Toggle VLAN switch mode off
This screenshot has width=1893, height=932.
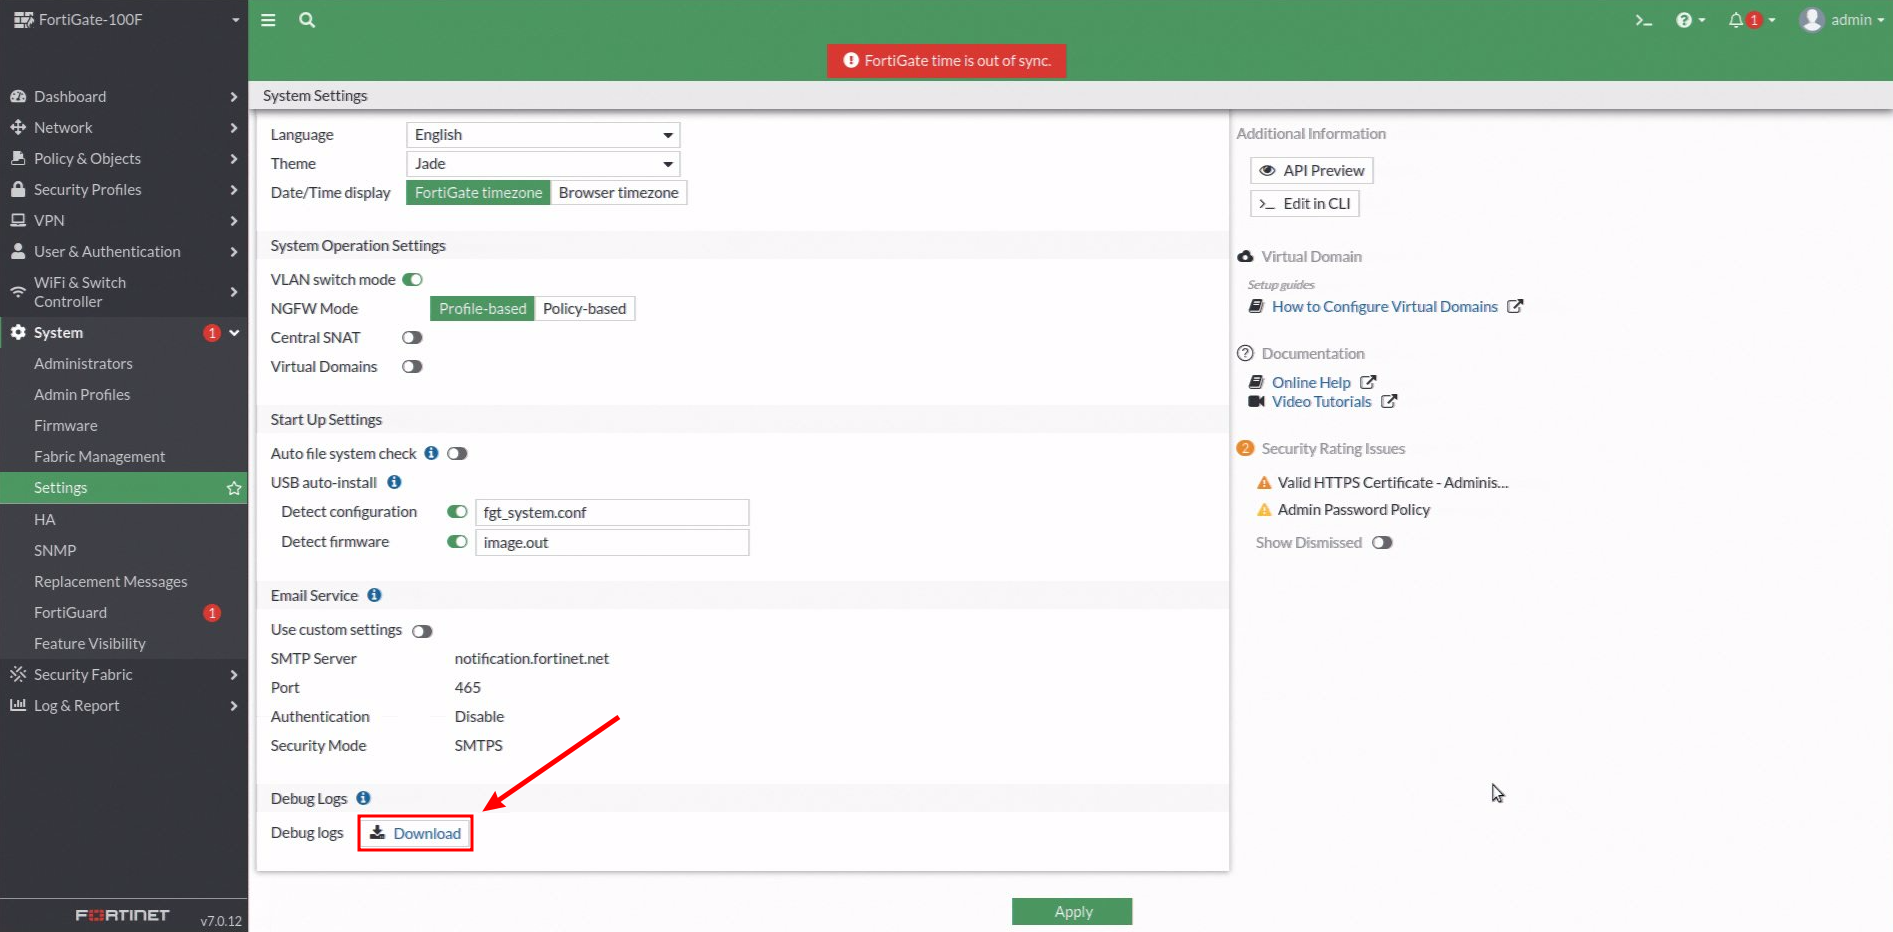click(x=412, y=280)
